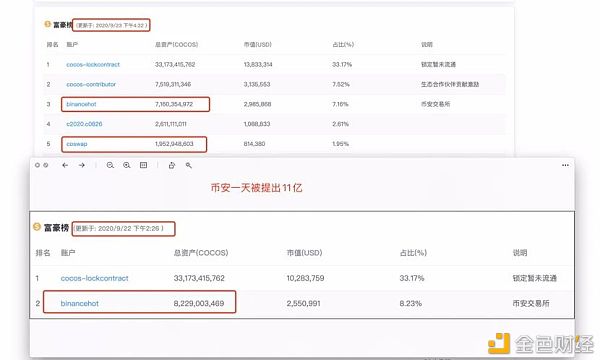Select the 3,135,553 market value
The image size is (600, 360).
257,84
